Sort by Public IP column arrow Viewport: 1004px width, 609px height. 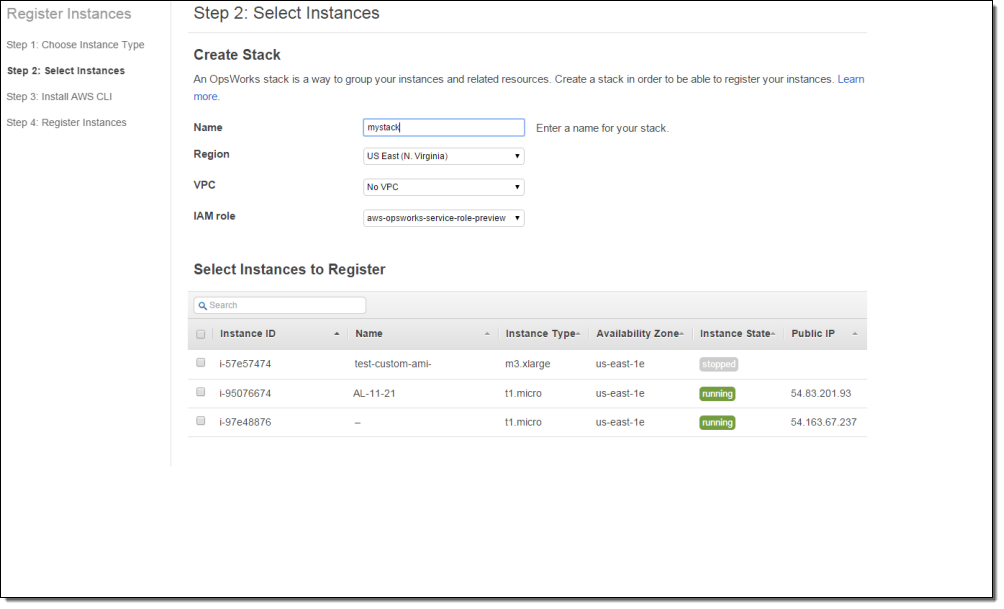855,334
